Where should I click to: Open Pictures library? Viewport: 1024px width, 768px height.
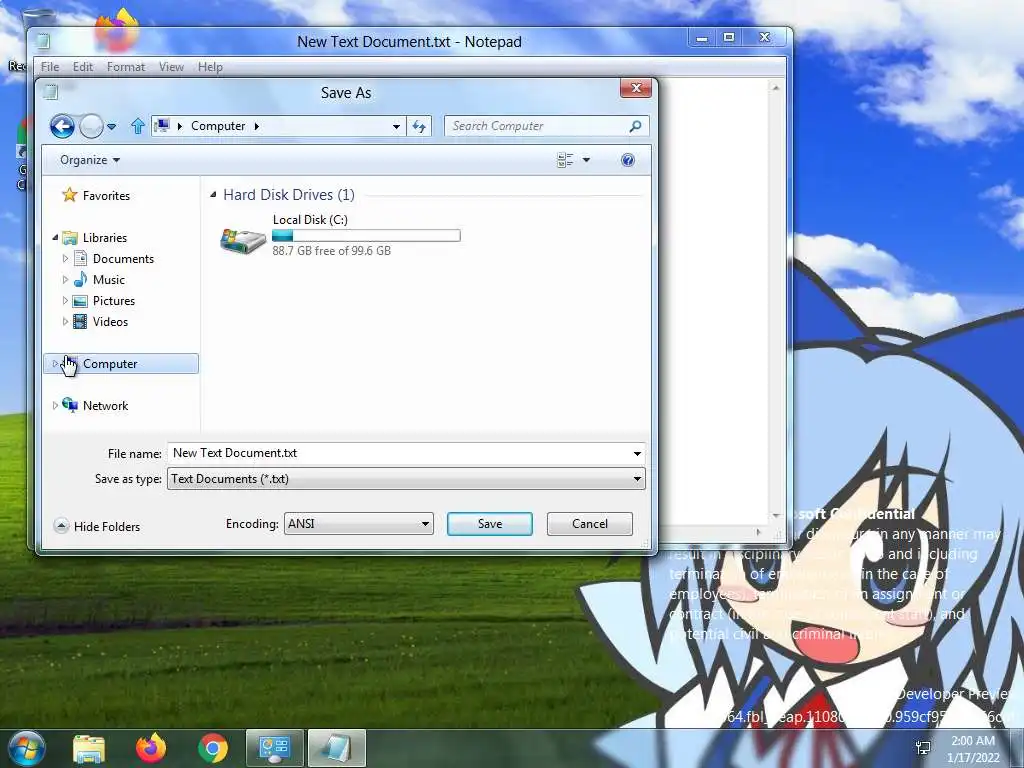[x=114, y=300]
